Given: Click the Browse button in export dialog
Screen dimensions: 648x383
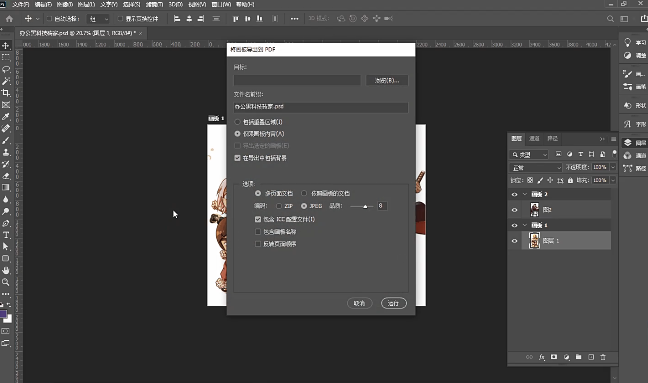Looking at the screenshot, I should (x=387, y=81).
